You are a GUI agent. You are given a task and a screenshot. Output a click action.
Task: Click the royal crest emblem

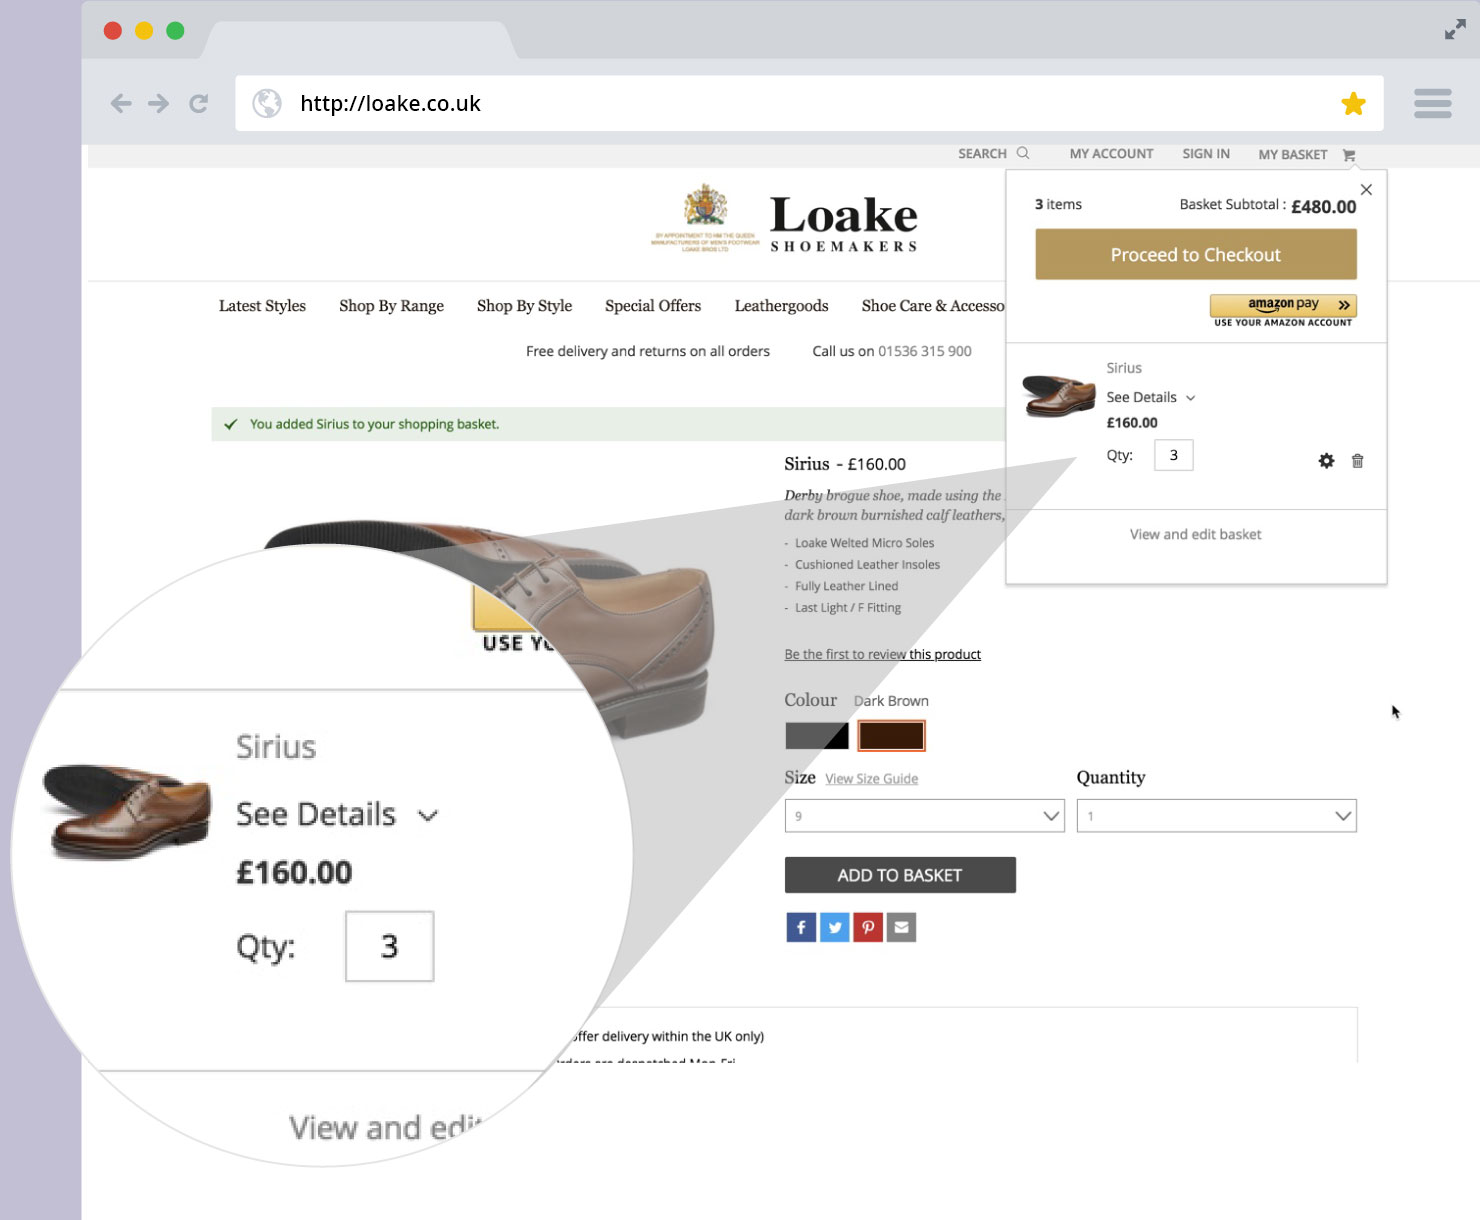click(706, 205)
